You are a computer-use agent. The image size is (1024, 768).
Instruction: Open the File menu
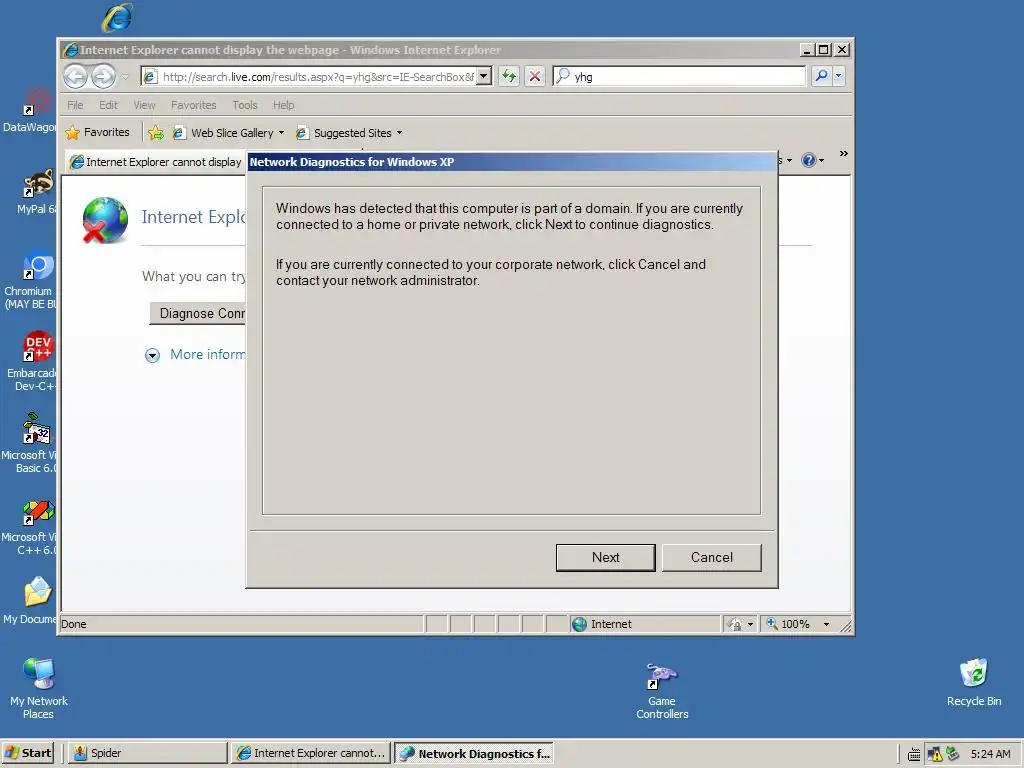[75, 105]
